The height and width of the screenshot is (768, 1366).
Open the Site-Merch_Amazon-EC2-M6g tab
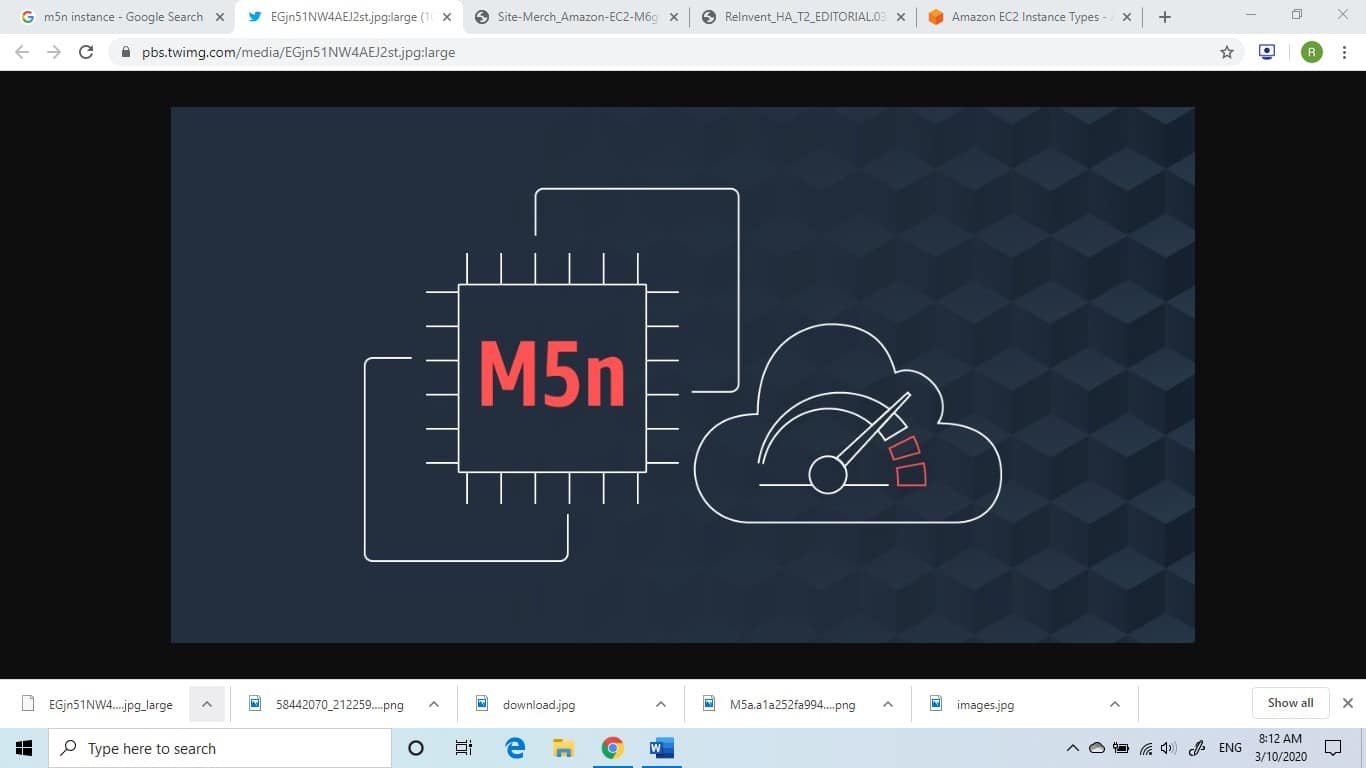[566, 17]
